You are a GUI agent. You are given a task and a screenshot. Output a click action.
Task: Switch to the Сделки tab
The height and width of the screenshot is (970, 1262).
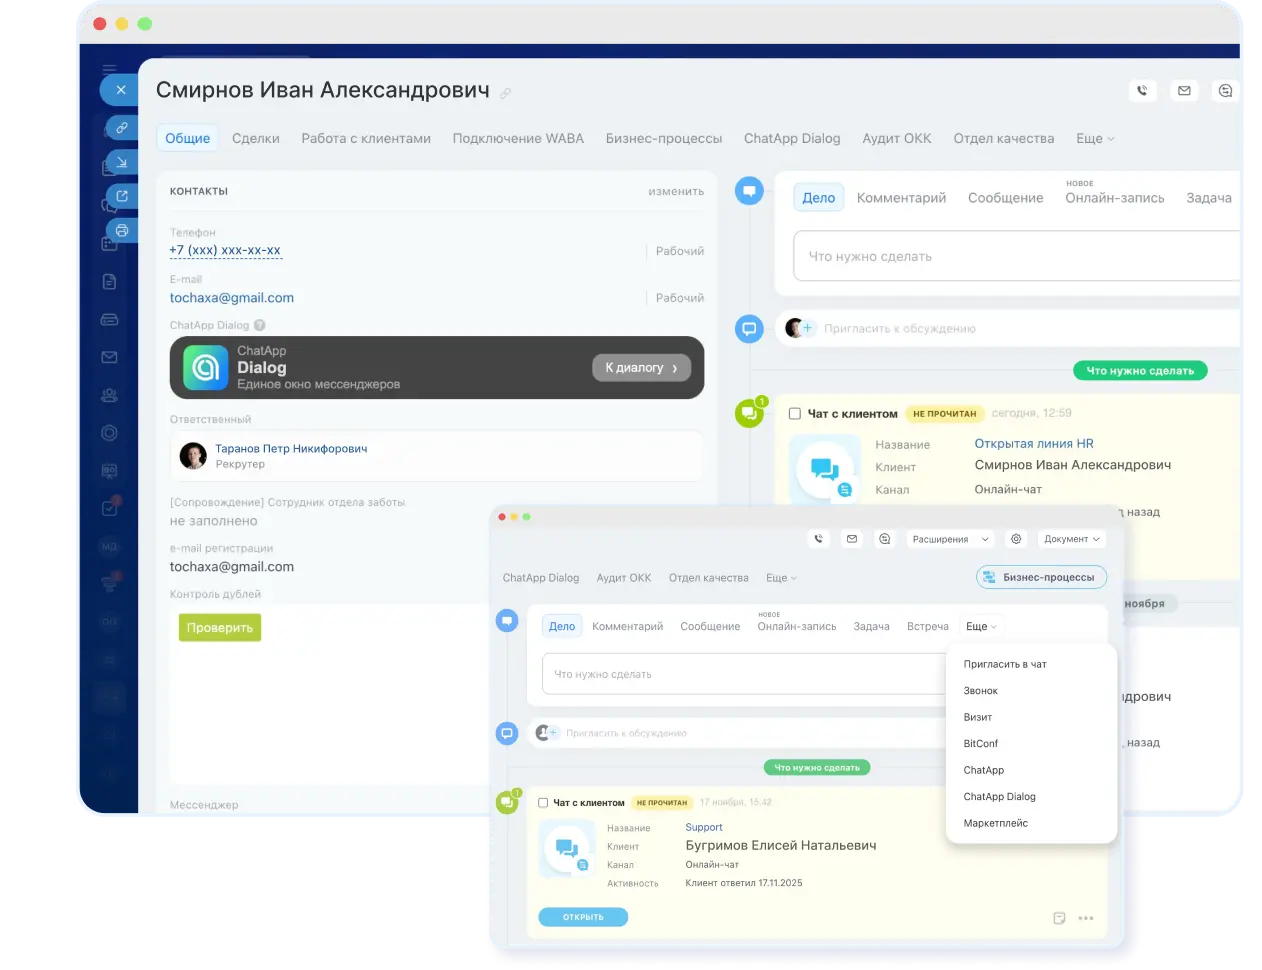[x=256, y=139]
